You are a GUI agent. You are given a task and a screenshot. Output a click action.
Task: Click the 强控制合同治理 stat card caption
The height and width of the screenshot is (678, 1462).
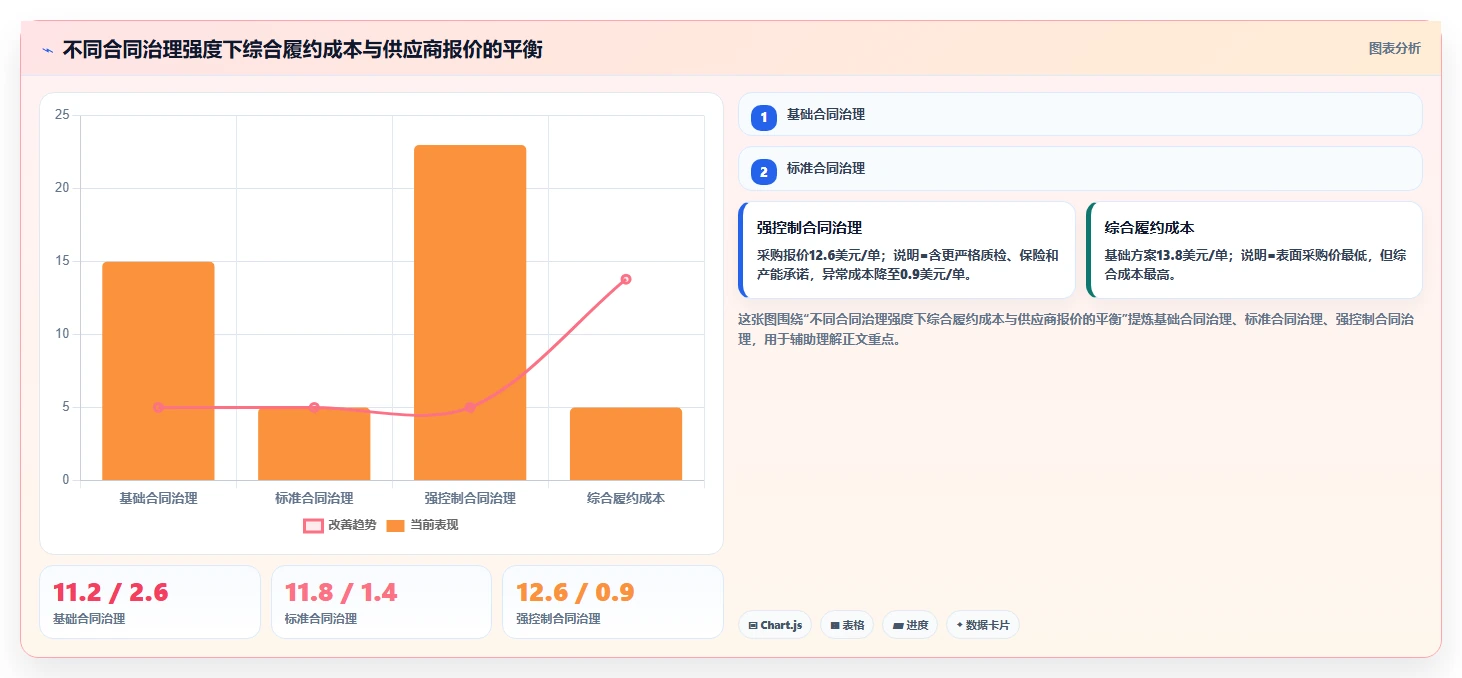pos(558,619)
